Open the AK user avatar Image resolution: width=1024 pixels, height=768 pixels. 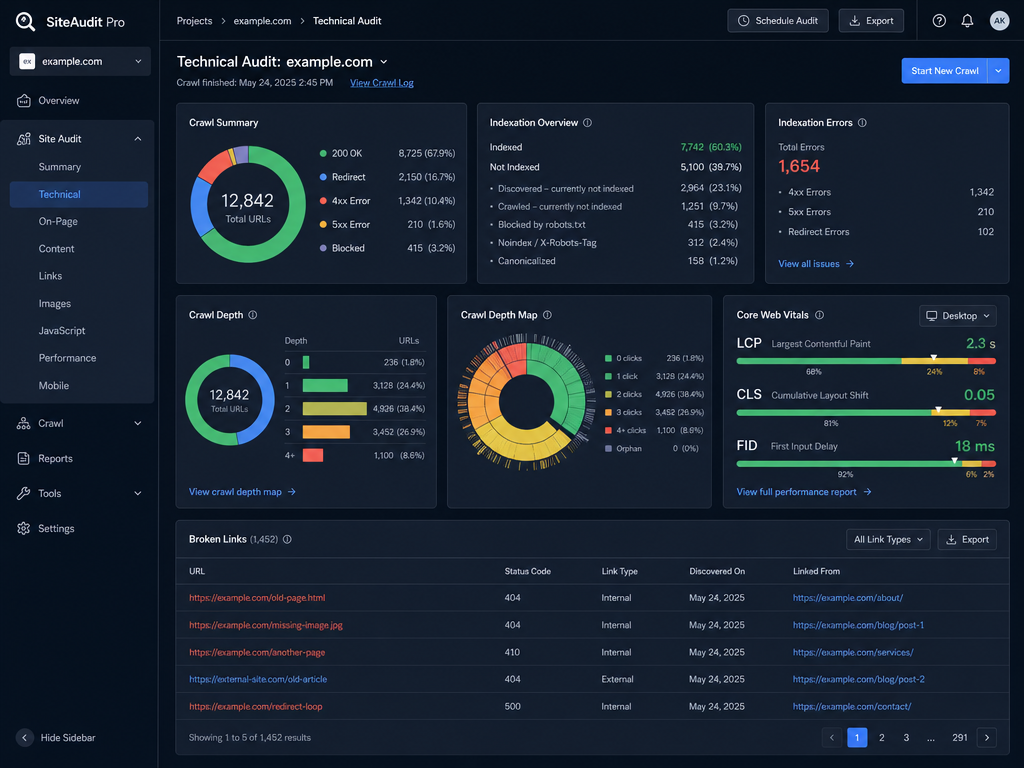pyautogui.click(x=999, y=21)
